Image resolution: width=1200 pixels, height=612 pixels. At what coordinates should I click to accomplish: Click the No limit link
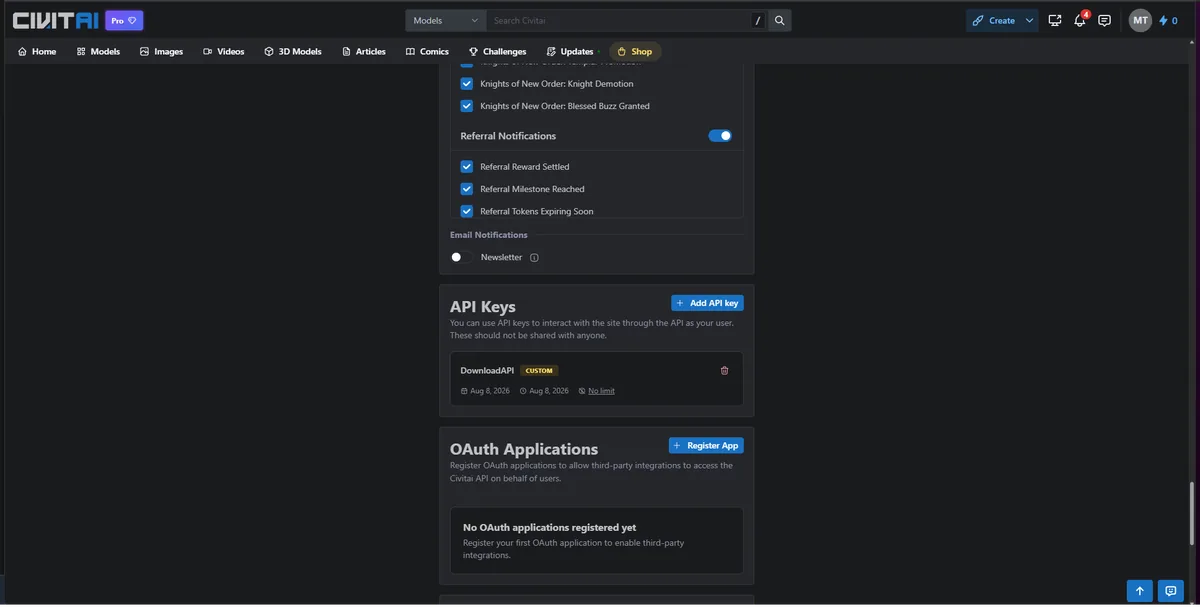tap(601, 391)
